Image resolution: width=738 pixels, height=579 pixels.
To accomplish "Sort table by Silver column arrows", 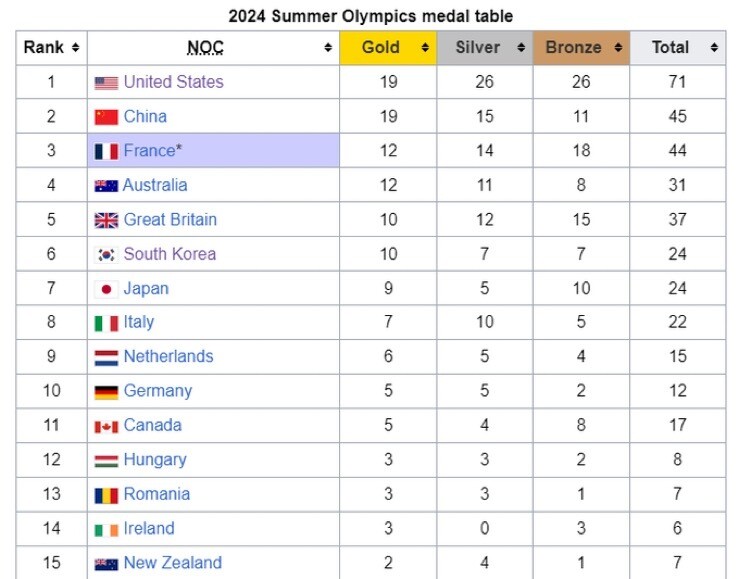I will (x=521, y=48).
